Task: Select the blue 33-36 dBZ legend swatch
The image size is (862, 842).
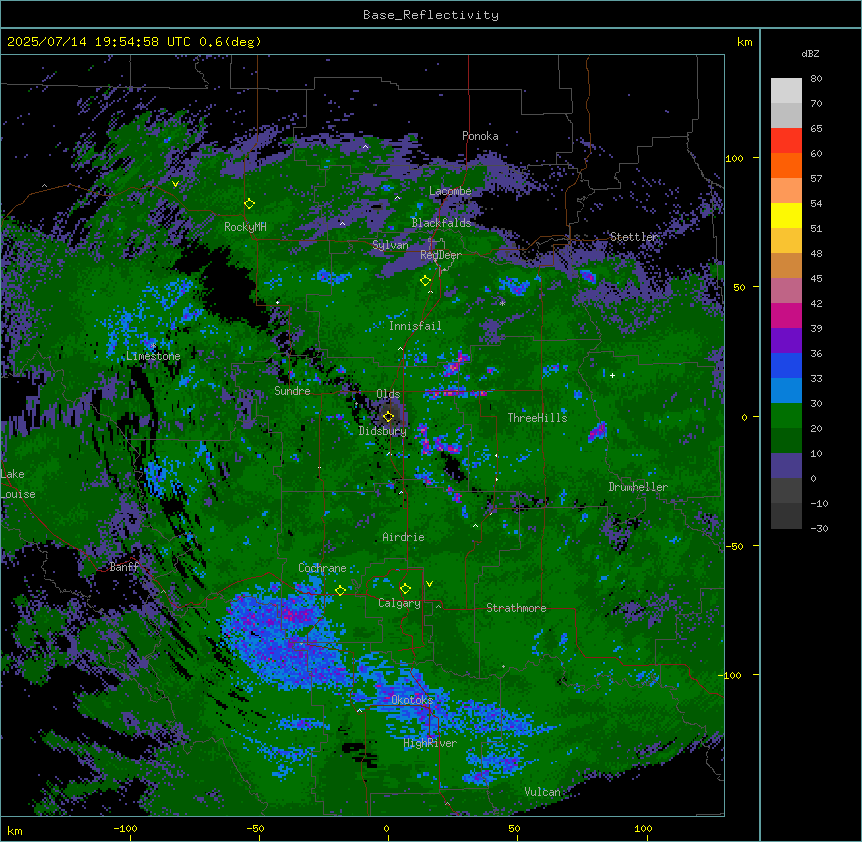Action: [x=786, y=365]
